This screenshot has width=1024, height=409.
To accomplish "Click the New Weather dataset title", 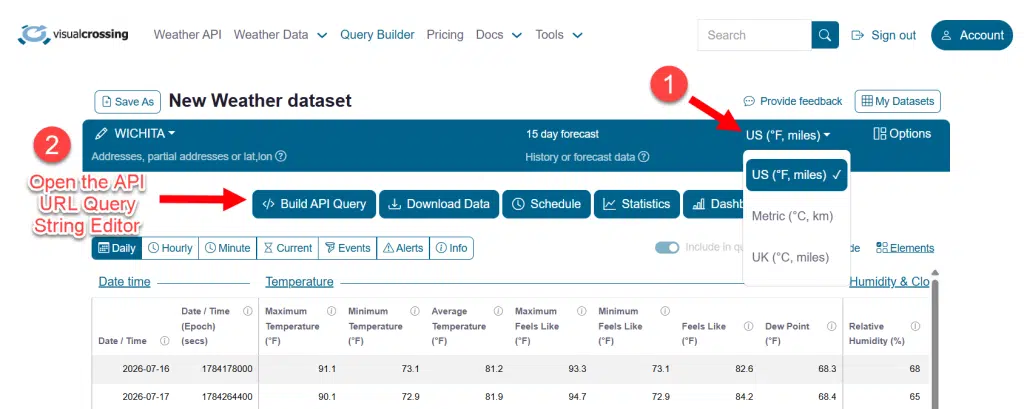I will pyautogui.click(x=260, y=101).
